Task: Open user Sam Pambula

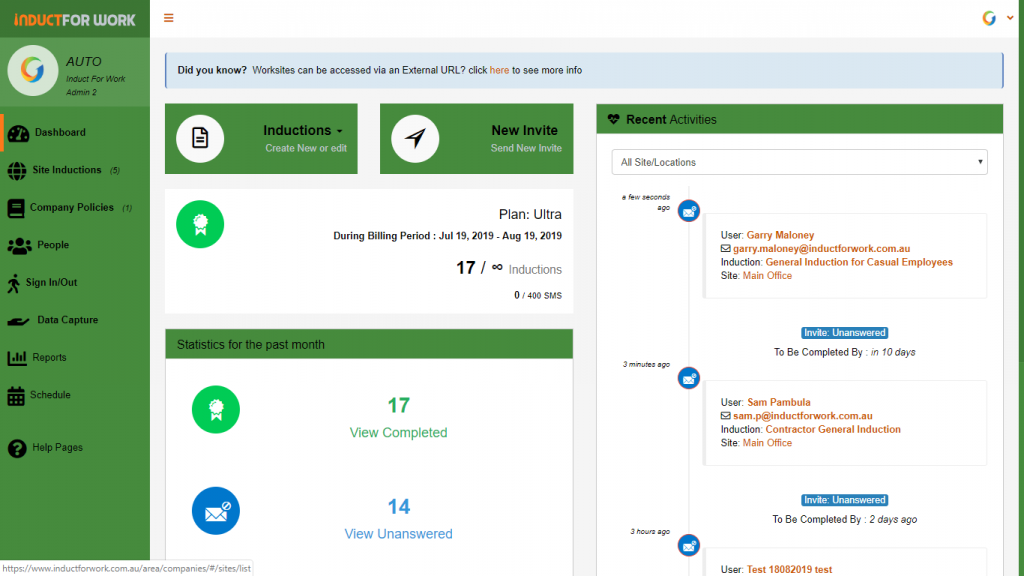Action: (778, 402)
